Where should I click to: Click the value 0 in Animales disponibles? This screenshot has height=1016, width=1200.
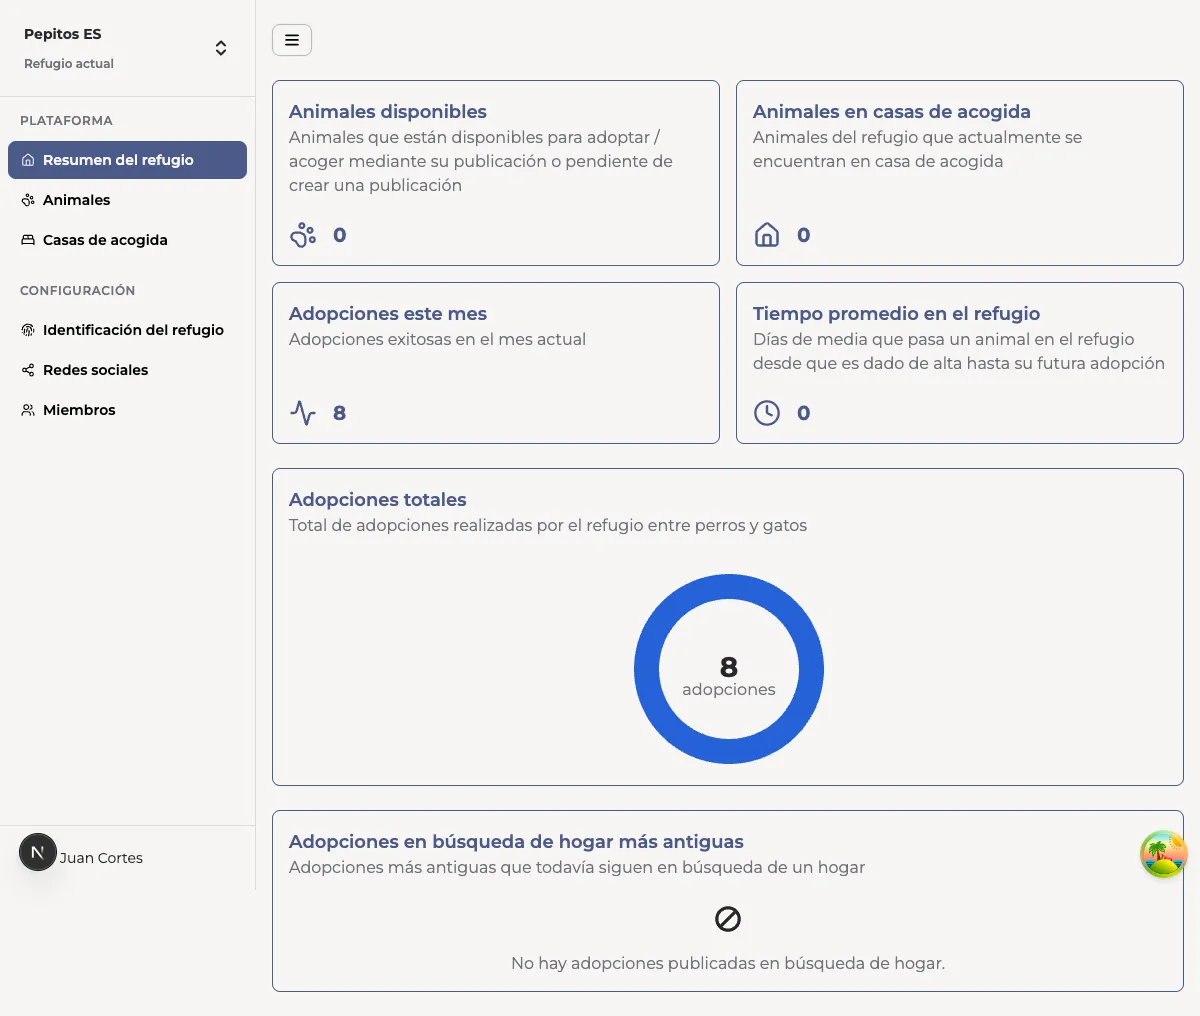click(x=340, y=235)
